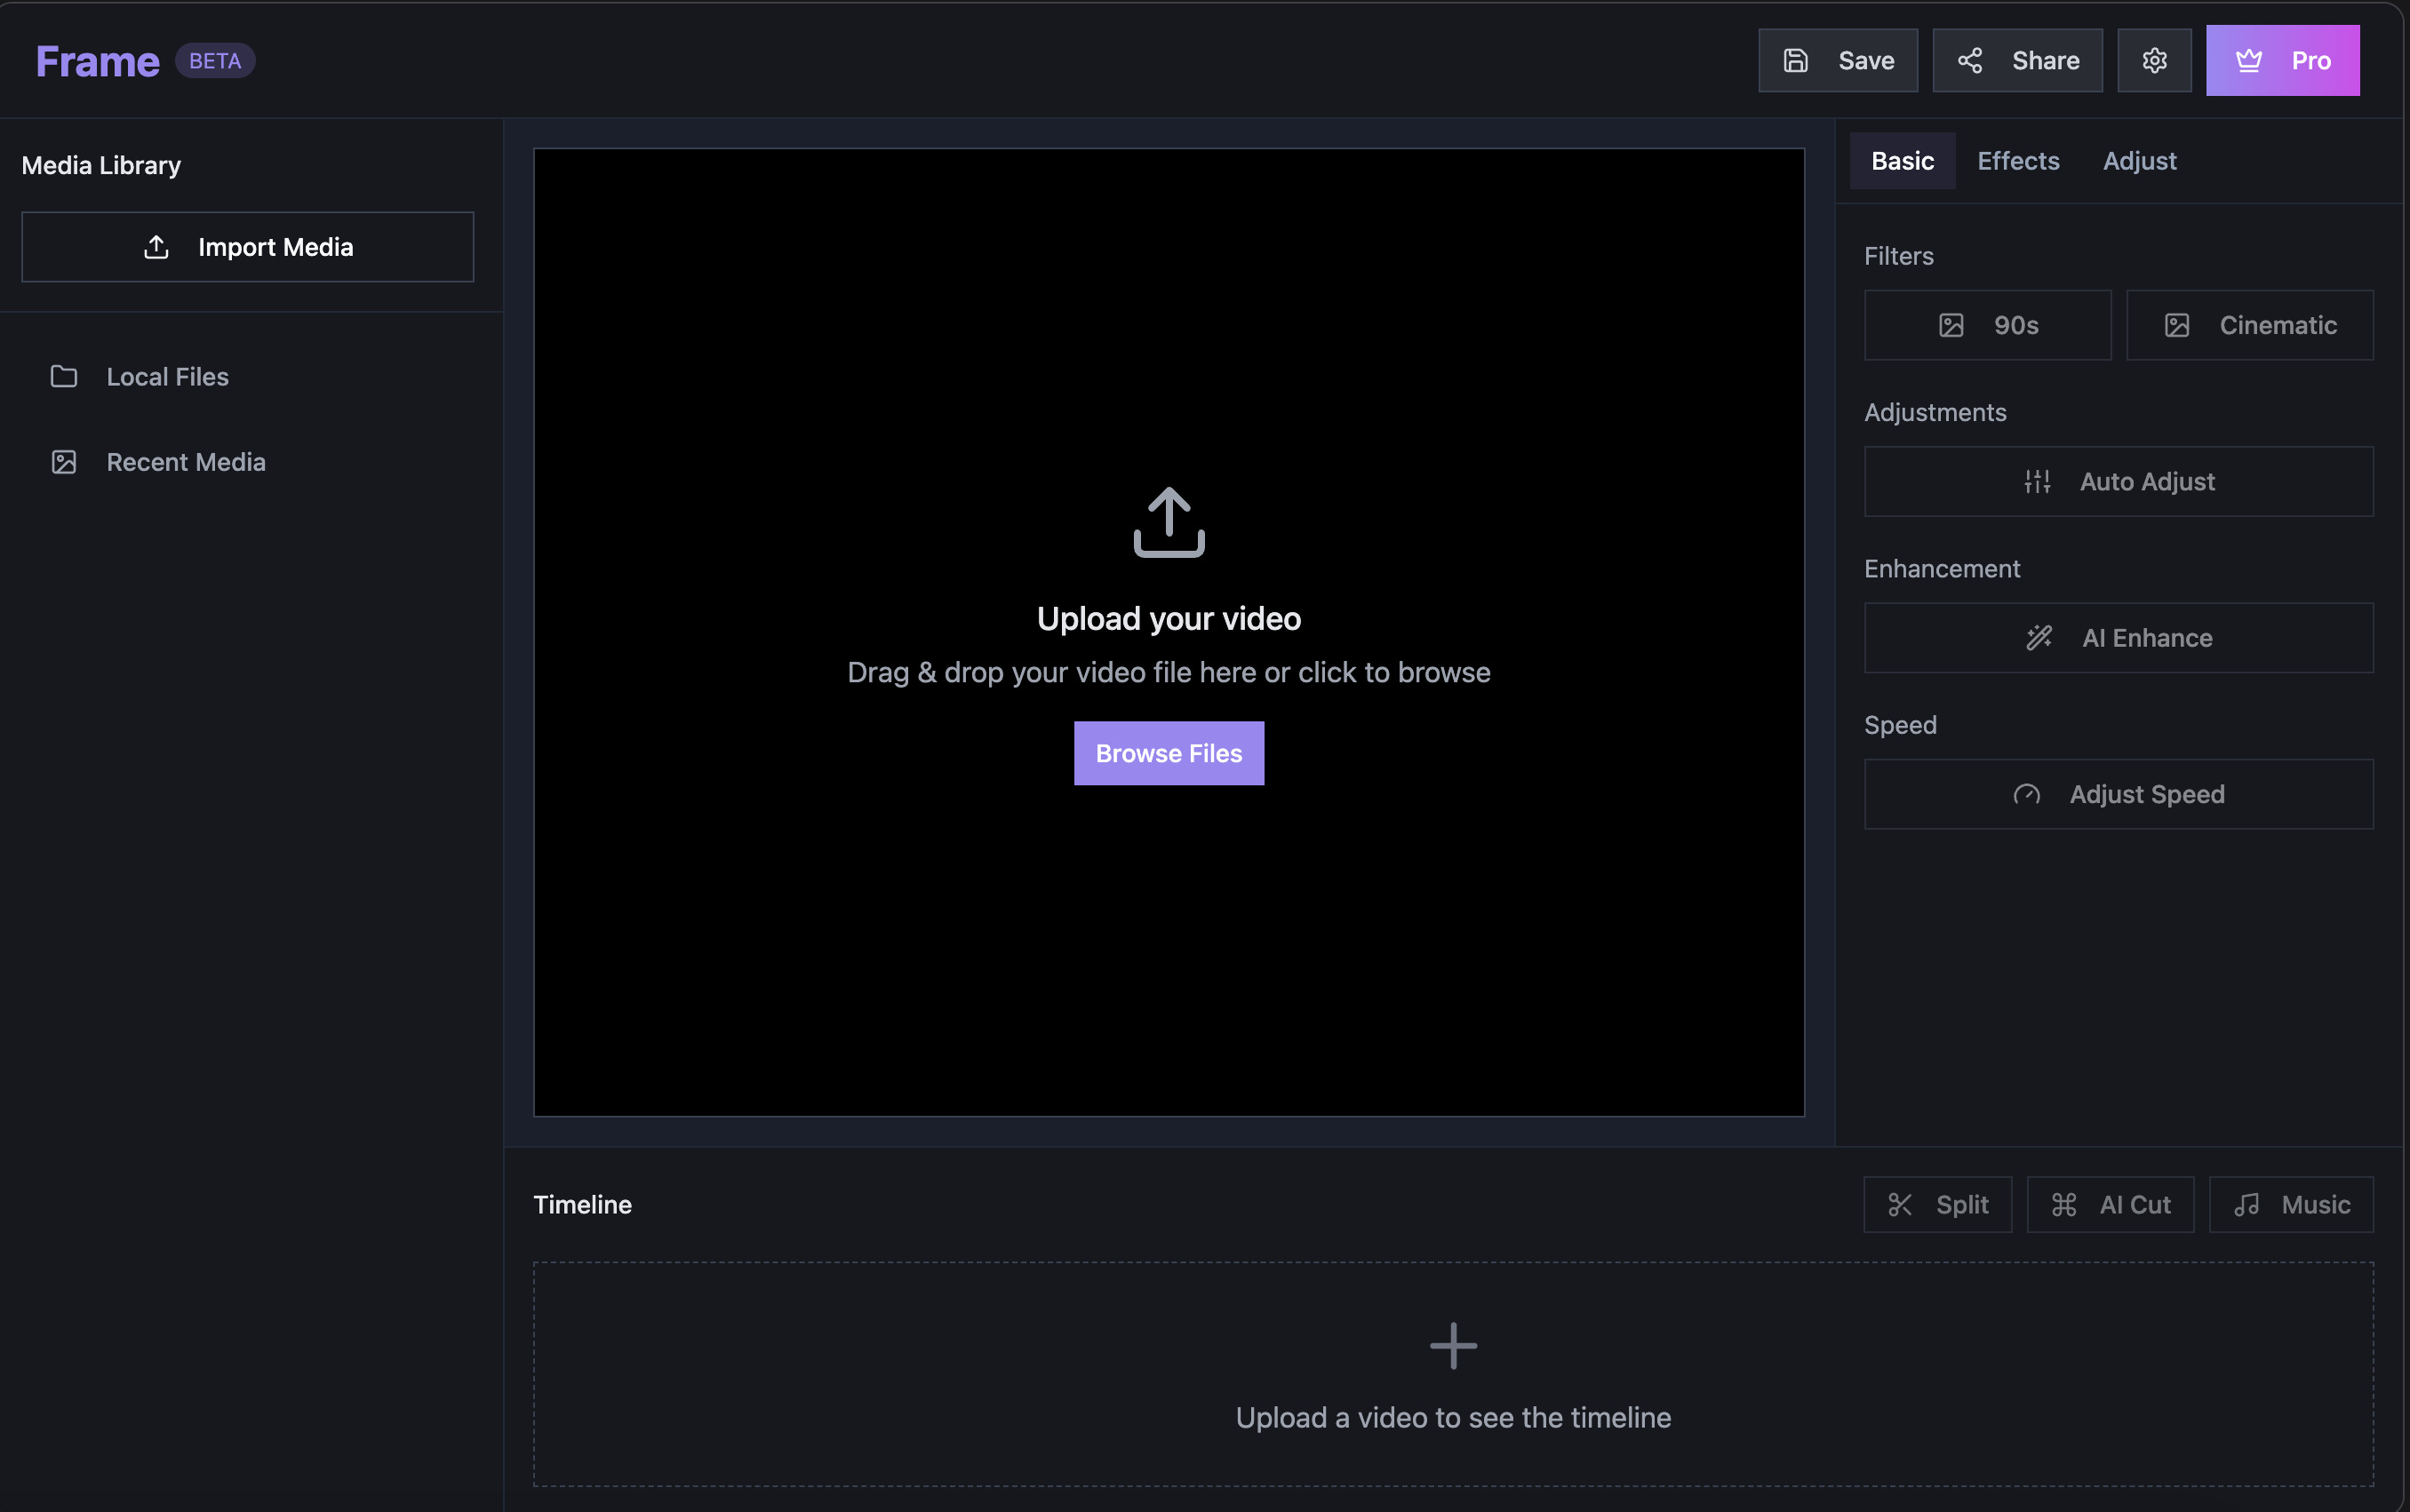Image resolution: width=2410 pixels, height=1512 pixels.
Task: Open Recent Media in the sidebar
Action: 185,462
